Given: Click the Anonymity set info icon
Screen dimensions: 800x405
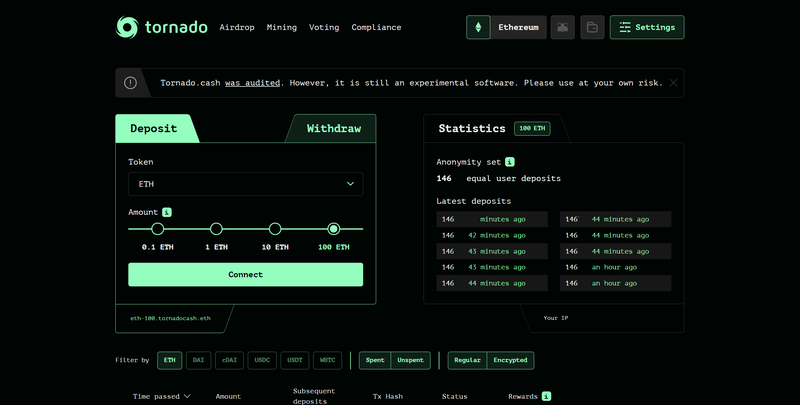Looking at the screenshot, I should tap(509, 161).
